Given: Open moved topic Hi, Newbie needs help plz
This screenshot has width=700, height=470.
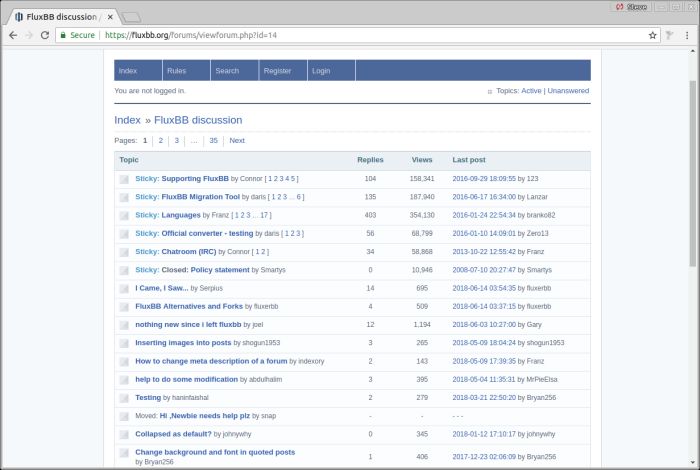Looking at the screenshot, I should pyautogui.click(x=204, y=416).
